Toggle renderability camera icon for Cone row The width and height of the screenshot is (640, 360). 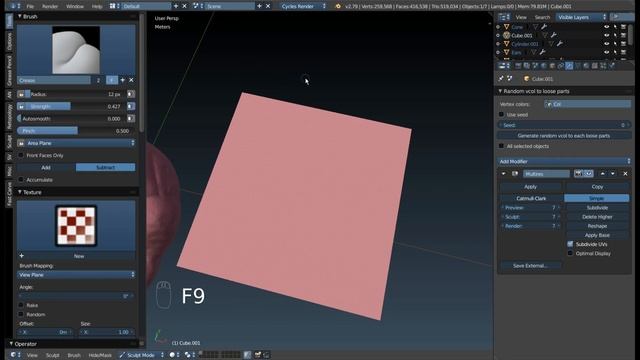623,27
